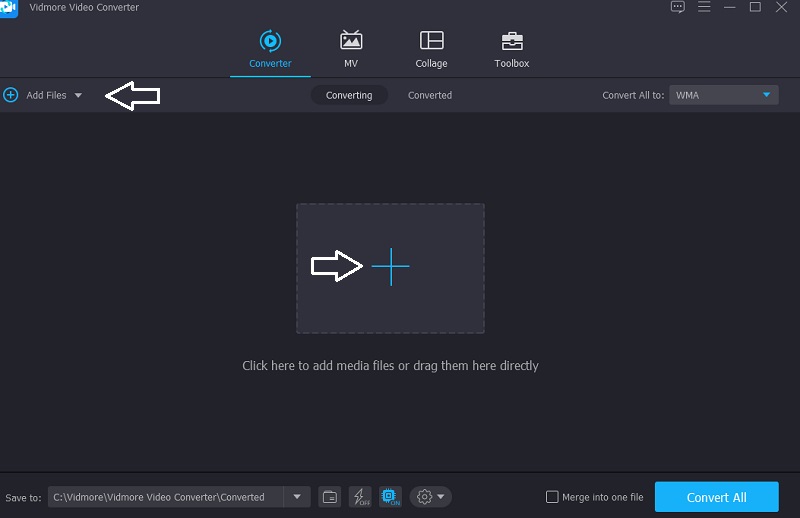Open the gear settings menu
Image resolution: width=800 pixels, height=518 pixels.
pyautogui.click(x=431, y=497)
